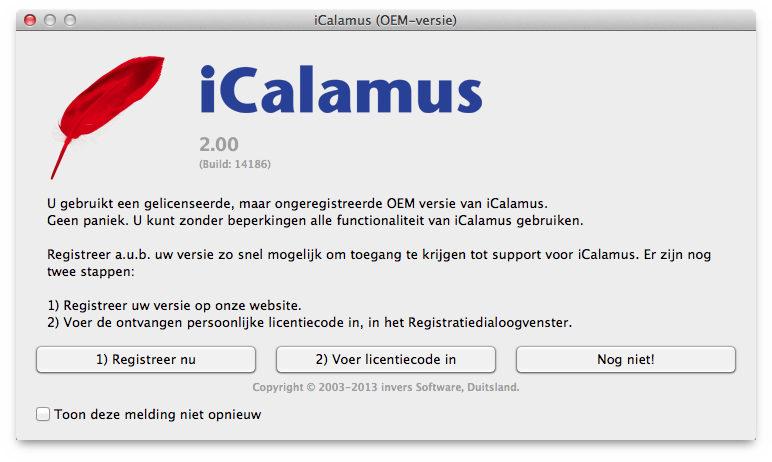Click the twee stappen: text line

click(x=91, y=272)
